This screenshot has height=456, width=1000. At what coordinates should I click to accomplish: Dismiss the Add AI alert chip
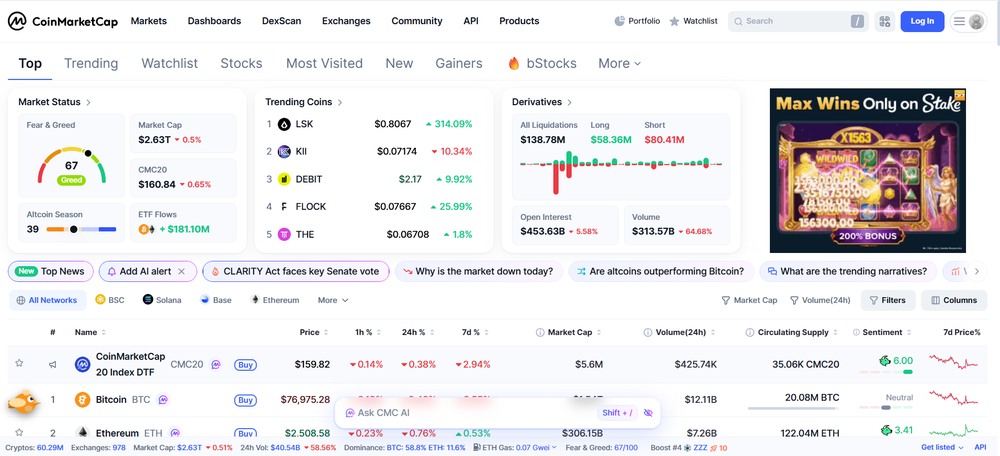tap(181, 271)
